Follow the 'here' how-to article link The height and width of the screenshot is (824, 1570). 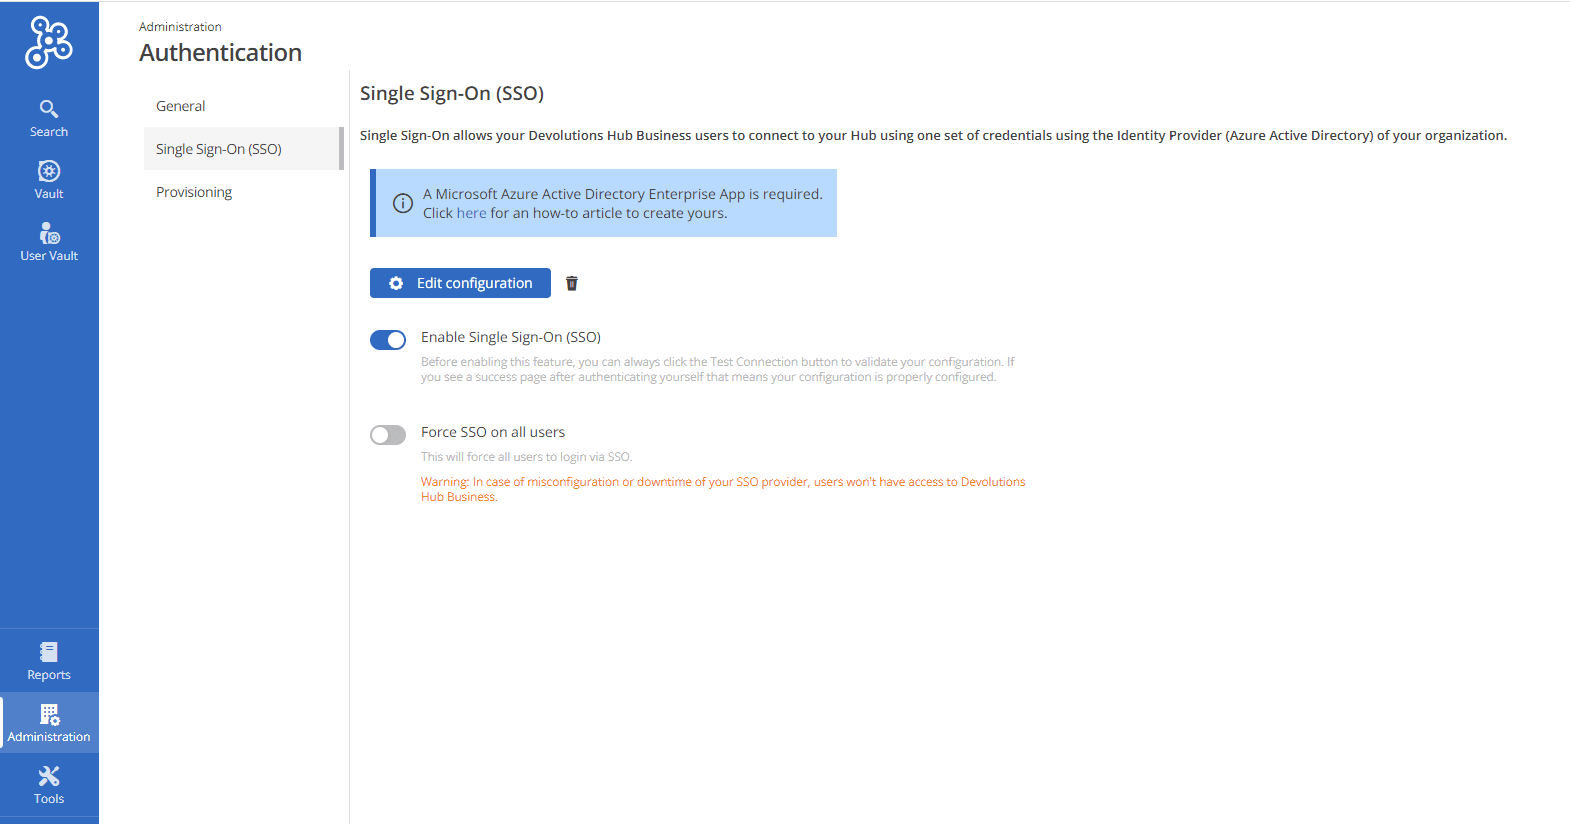point(471,213)
